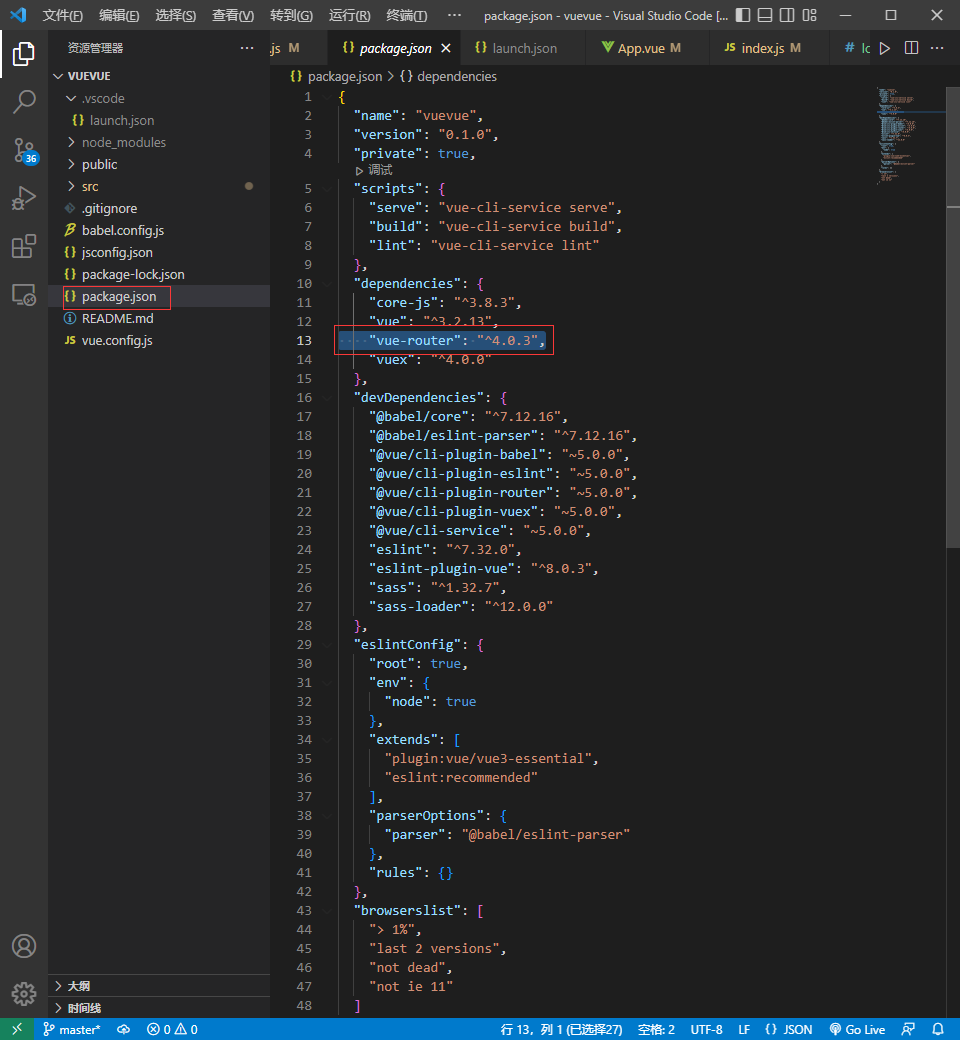Open the Source Control view with 36 changes

pos(23,150)
